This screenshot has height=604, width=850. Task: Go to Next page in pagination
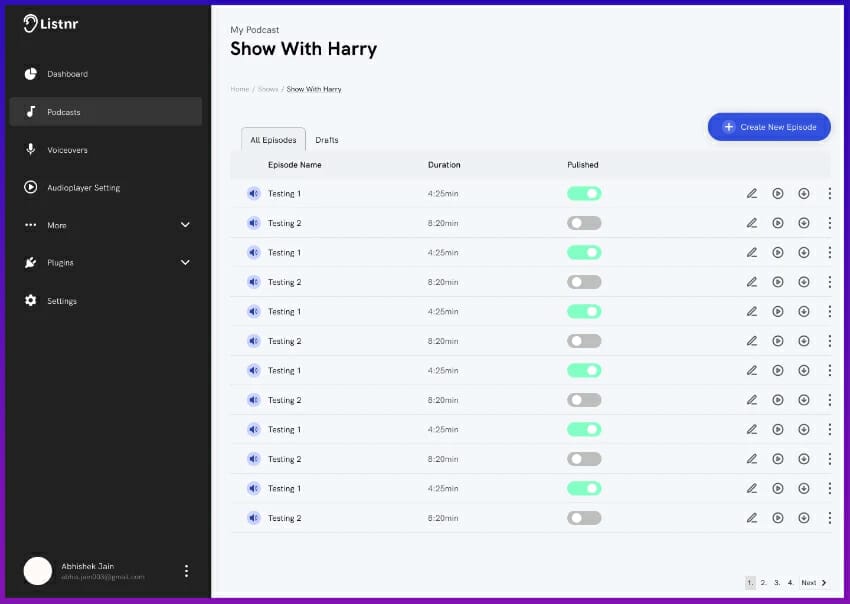click(x=813, y=582)
